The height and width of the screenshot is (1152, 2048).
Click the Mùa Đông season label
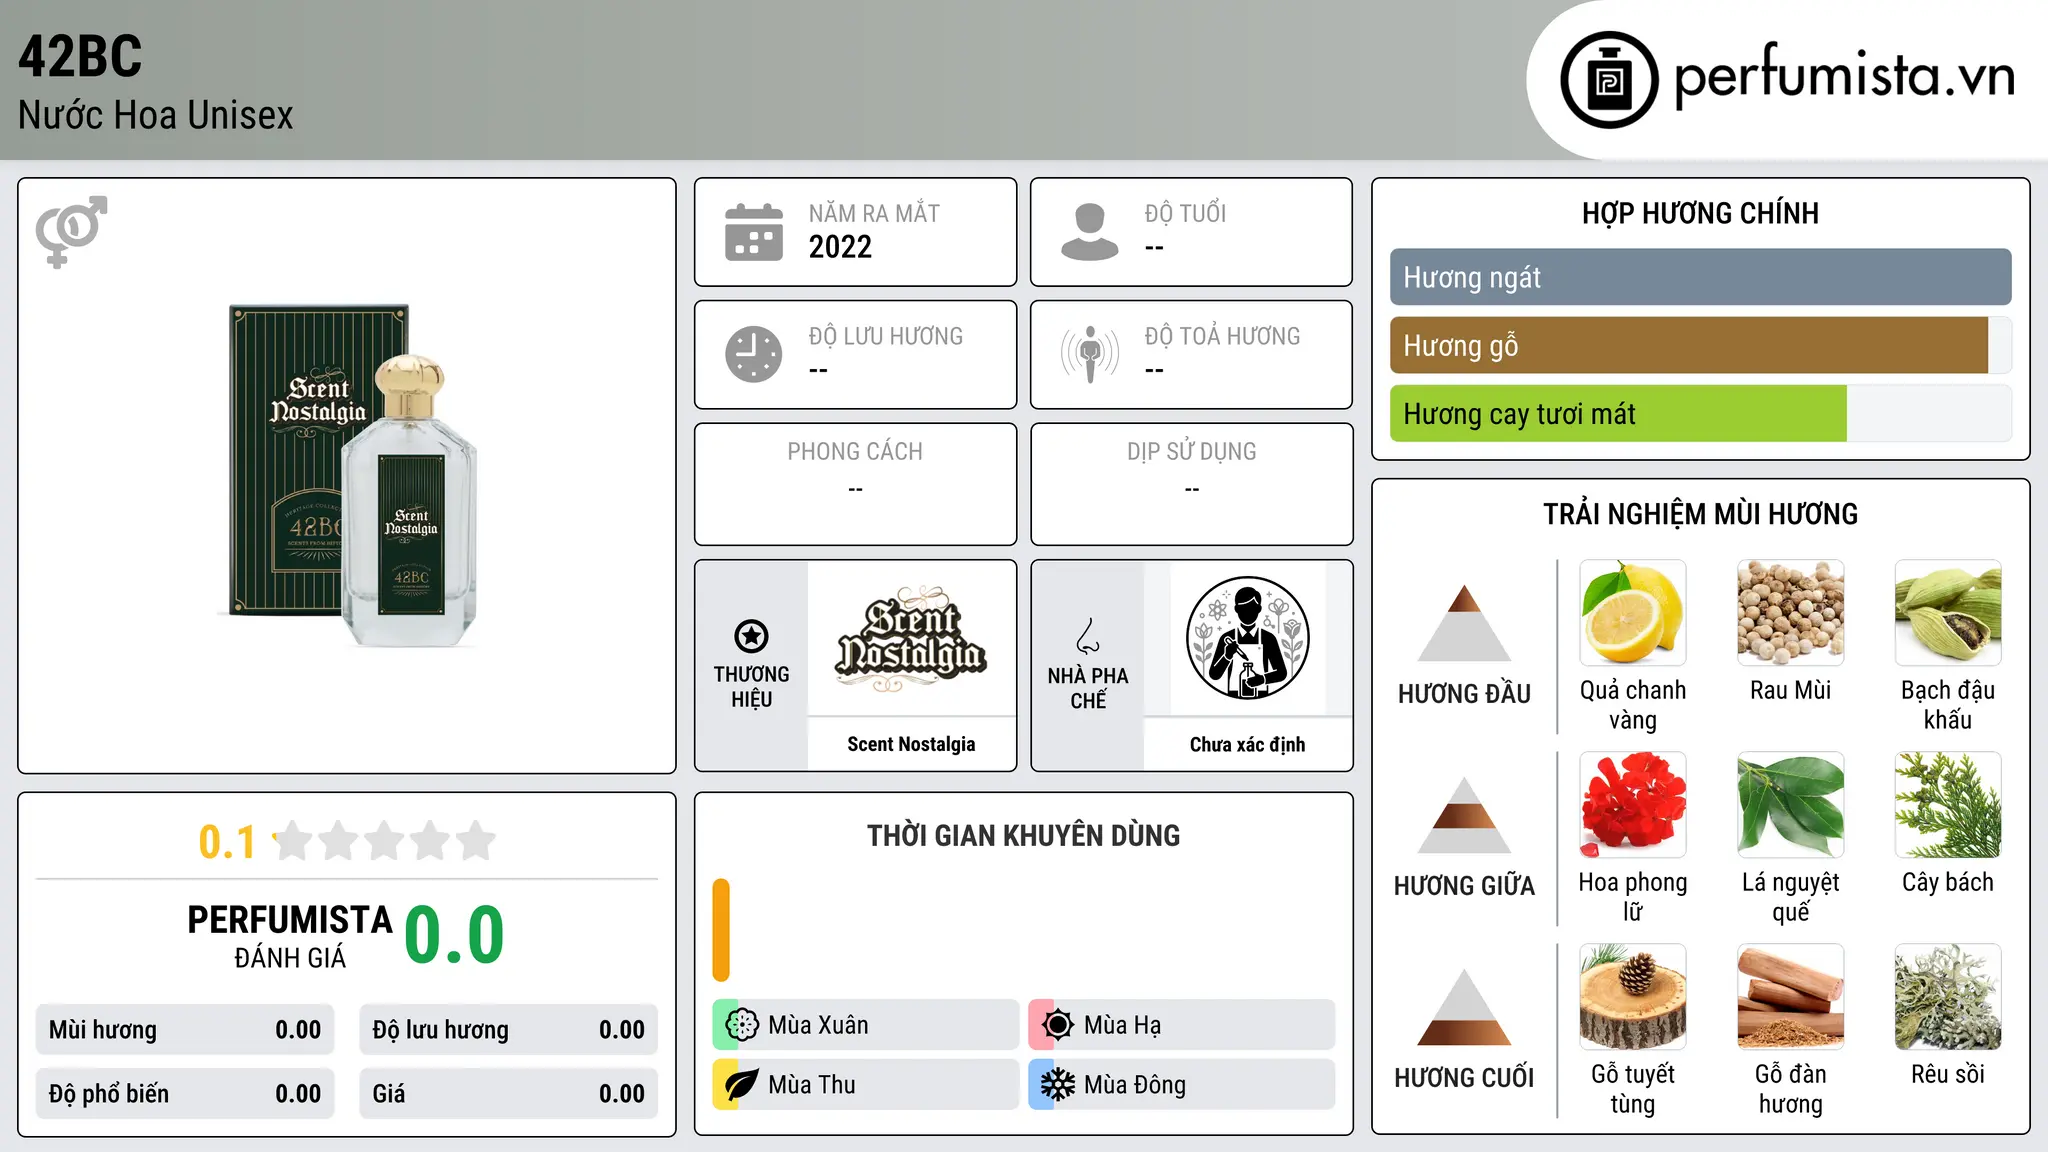coord(1135,1085)
